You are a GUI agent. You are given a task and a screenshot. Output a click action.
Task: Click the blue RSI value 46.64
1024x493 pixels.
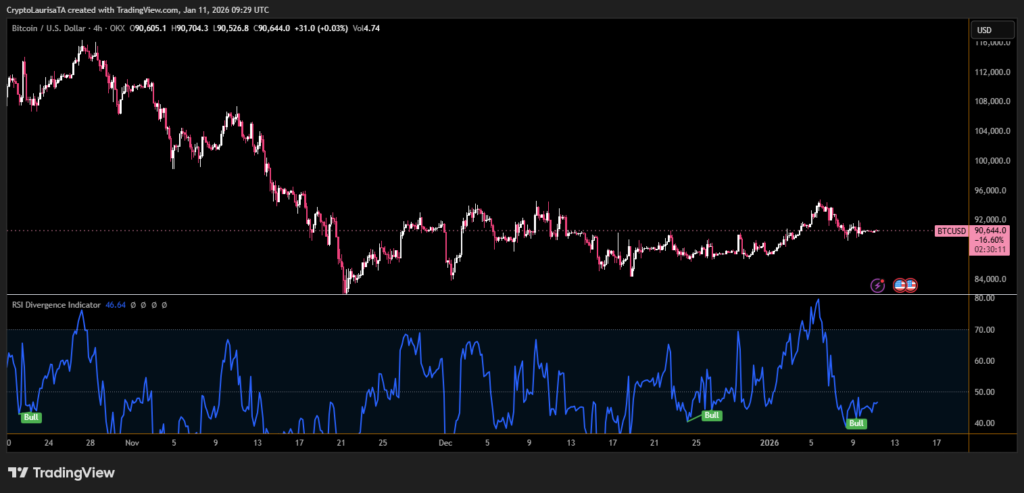click(x=115, y=304)
